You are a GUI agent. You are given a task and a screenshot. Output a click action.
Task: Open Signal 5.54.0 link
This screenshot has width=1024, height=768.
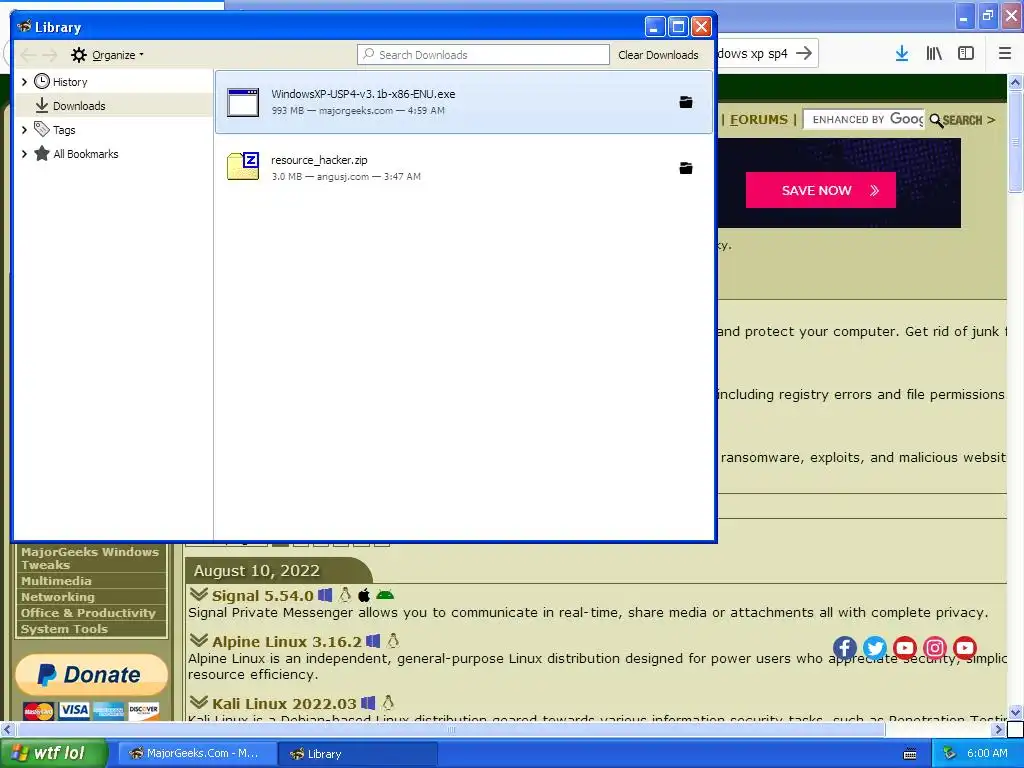coord(263,596)
